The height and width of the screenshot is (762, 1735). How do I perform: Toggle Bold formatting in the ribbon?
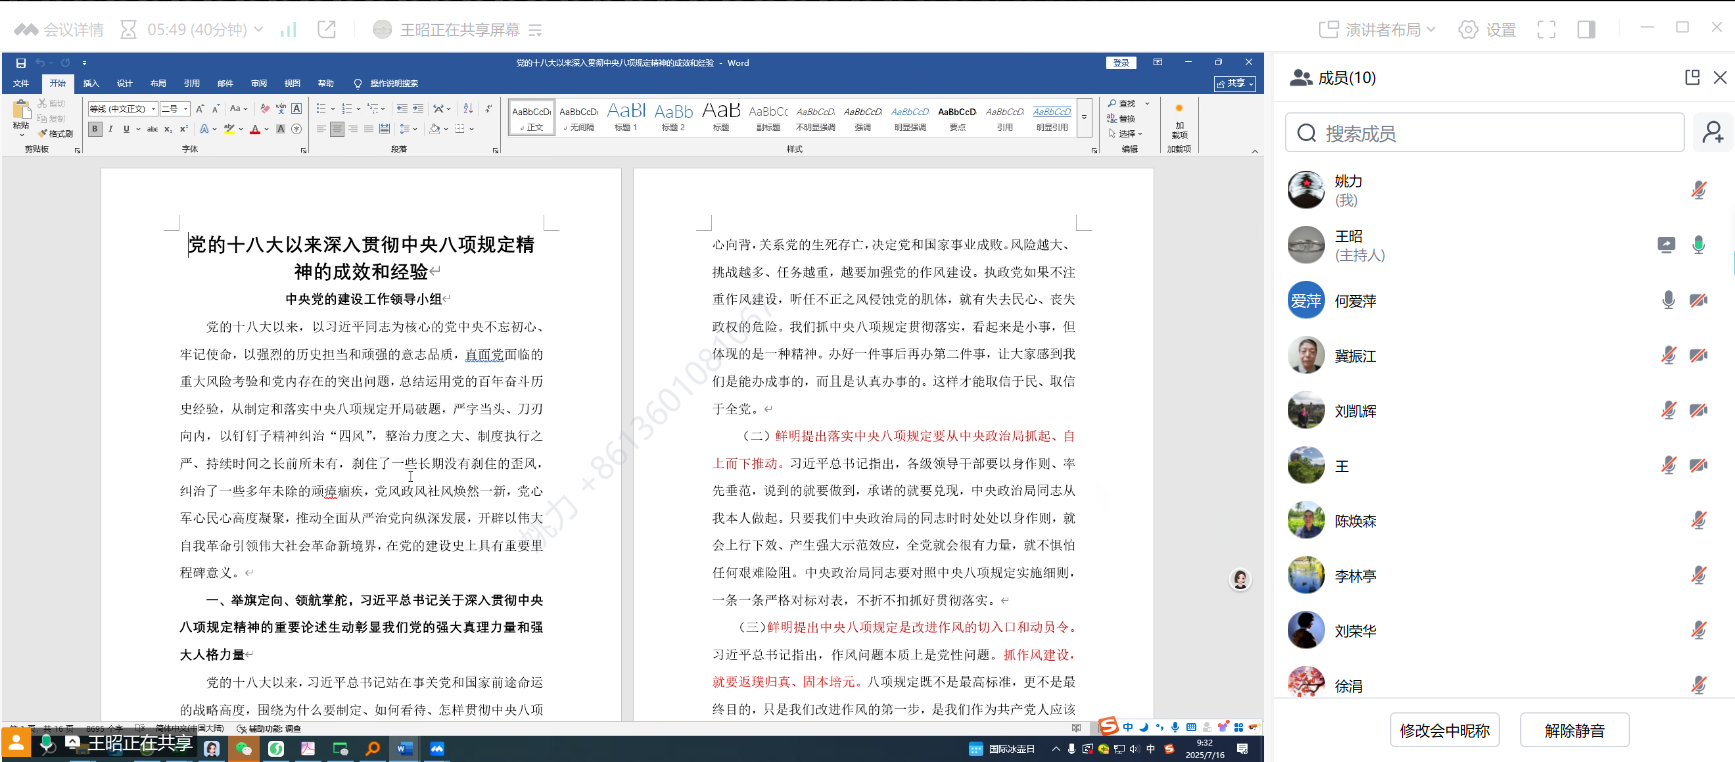coord(95,129)
